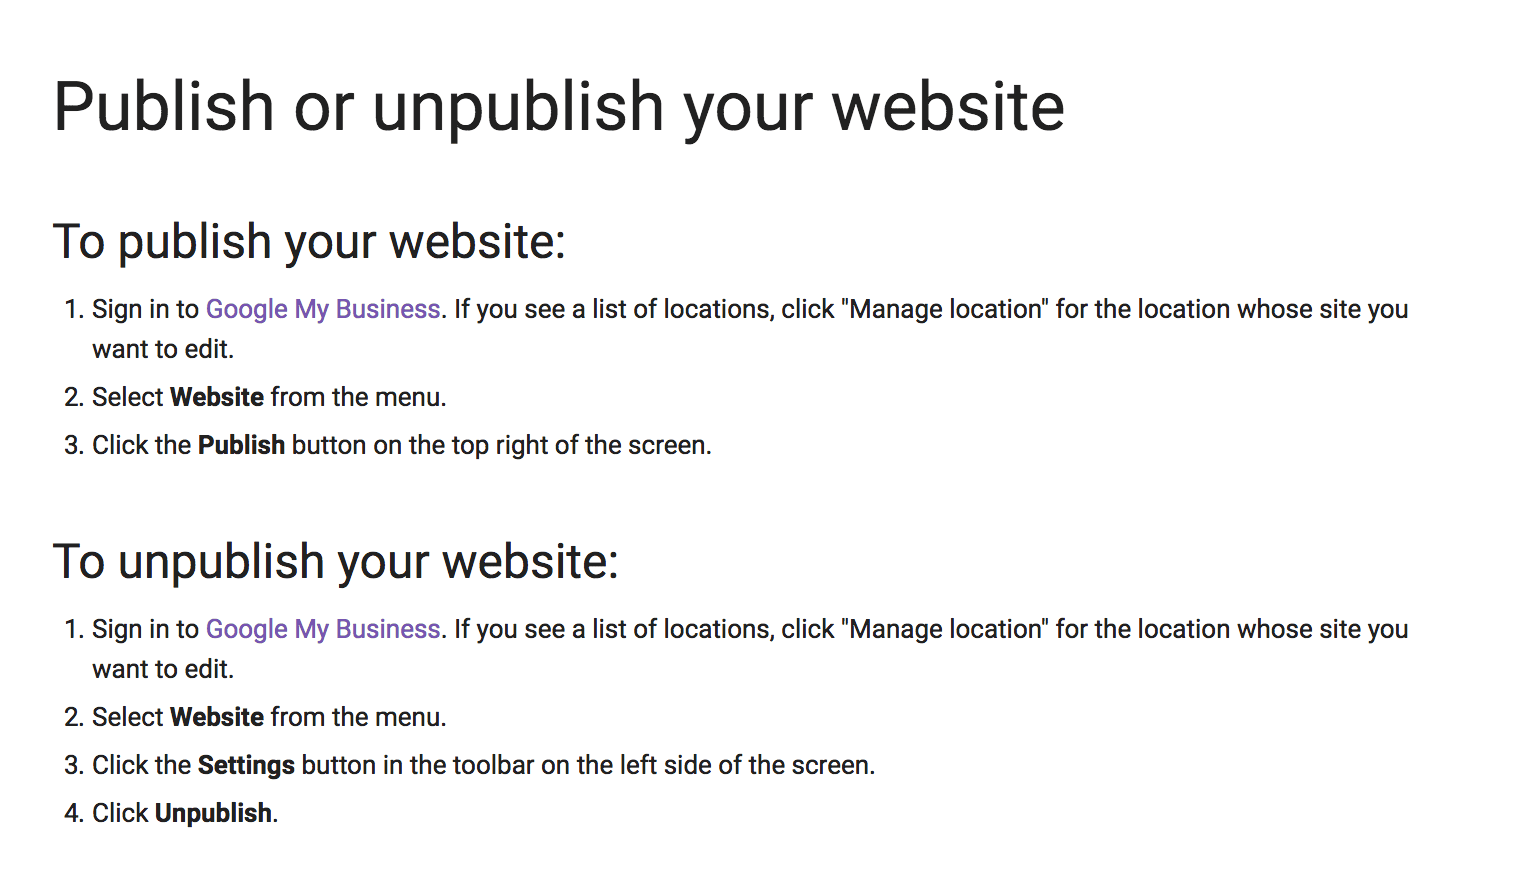
Task: Open Google My Business link under unpublish steps
Action: (x=323, y=629)
